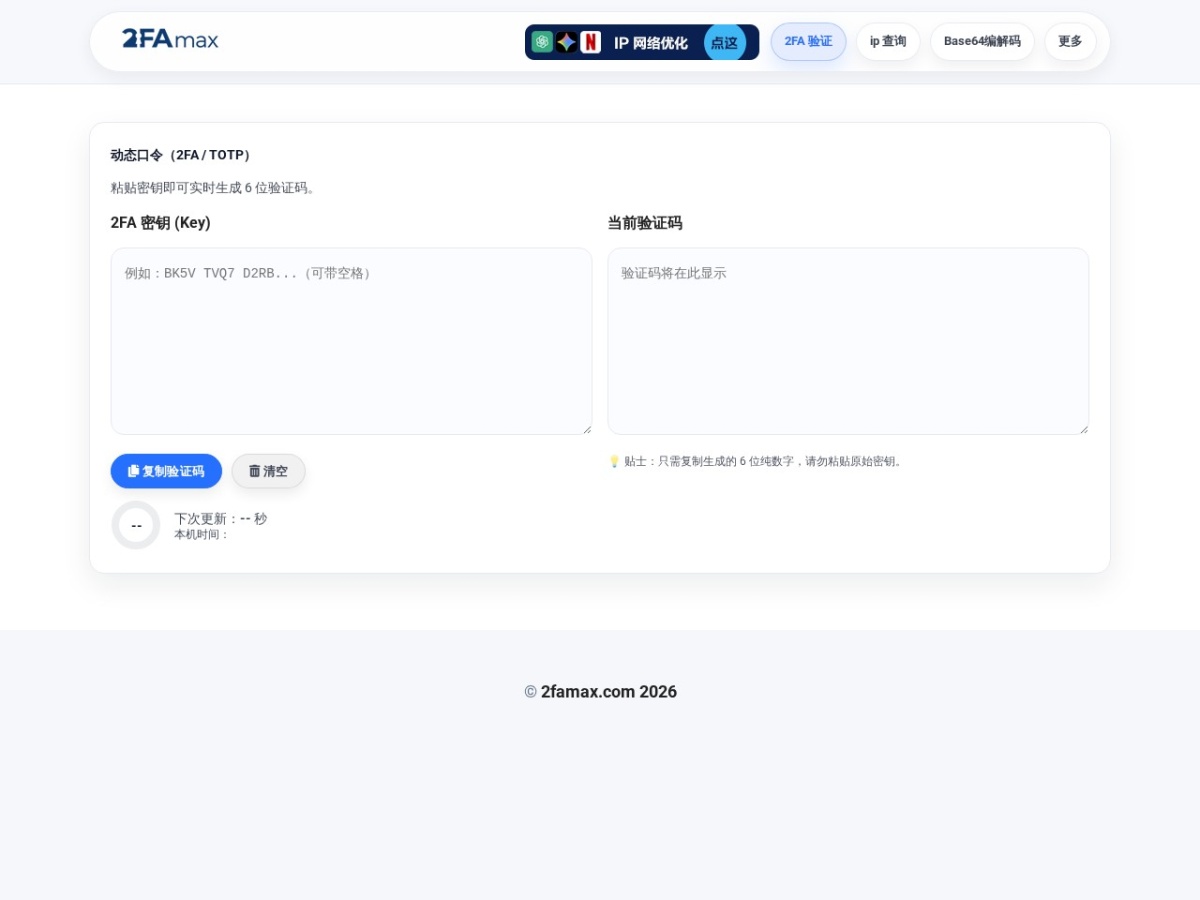Click the 清空 button
1200x900 pixels.
pos(268,471)
